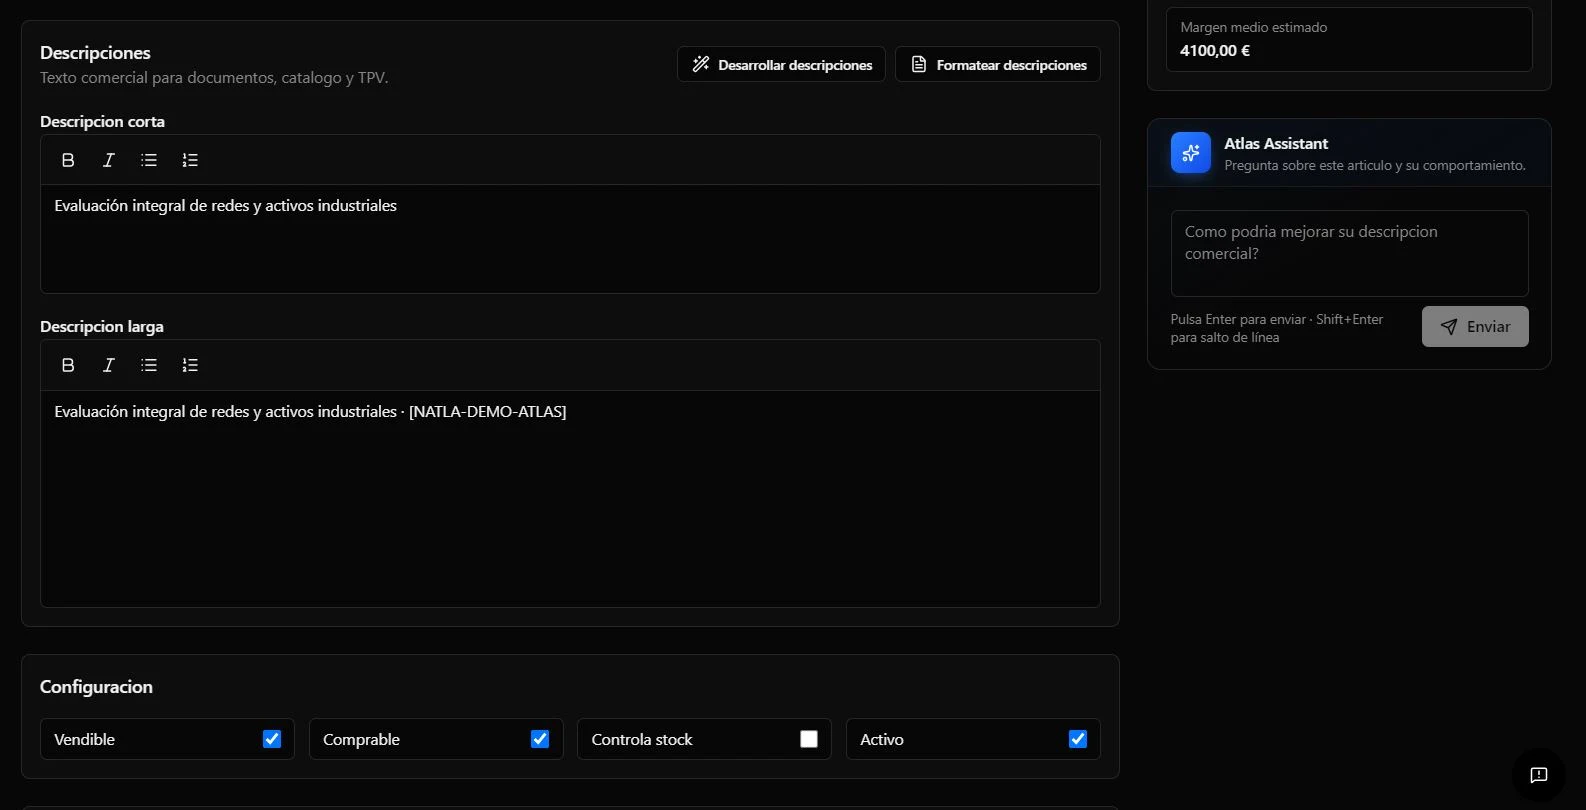Click inside the Descripcion corta text area

(x=570, y=239)
